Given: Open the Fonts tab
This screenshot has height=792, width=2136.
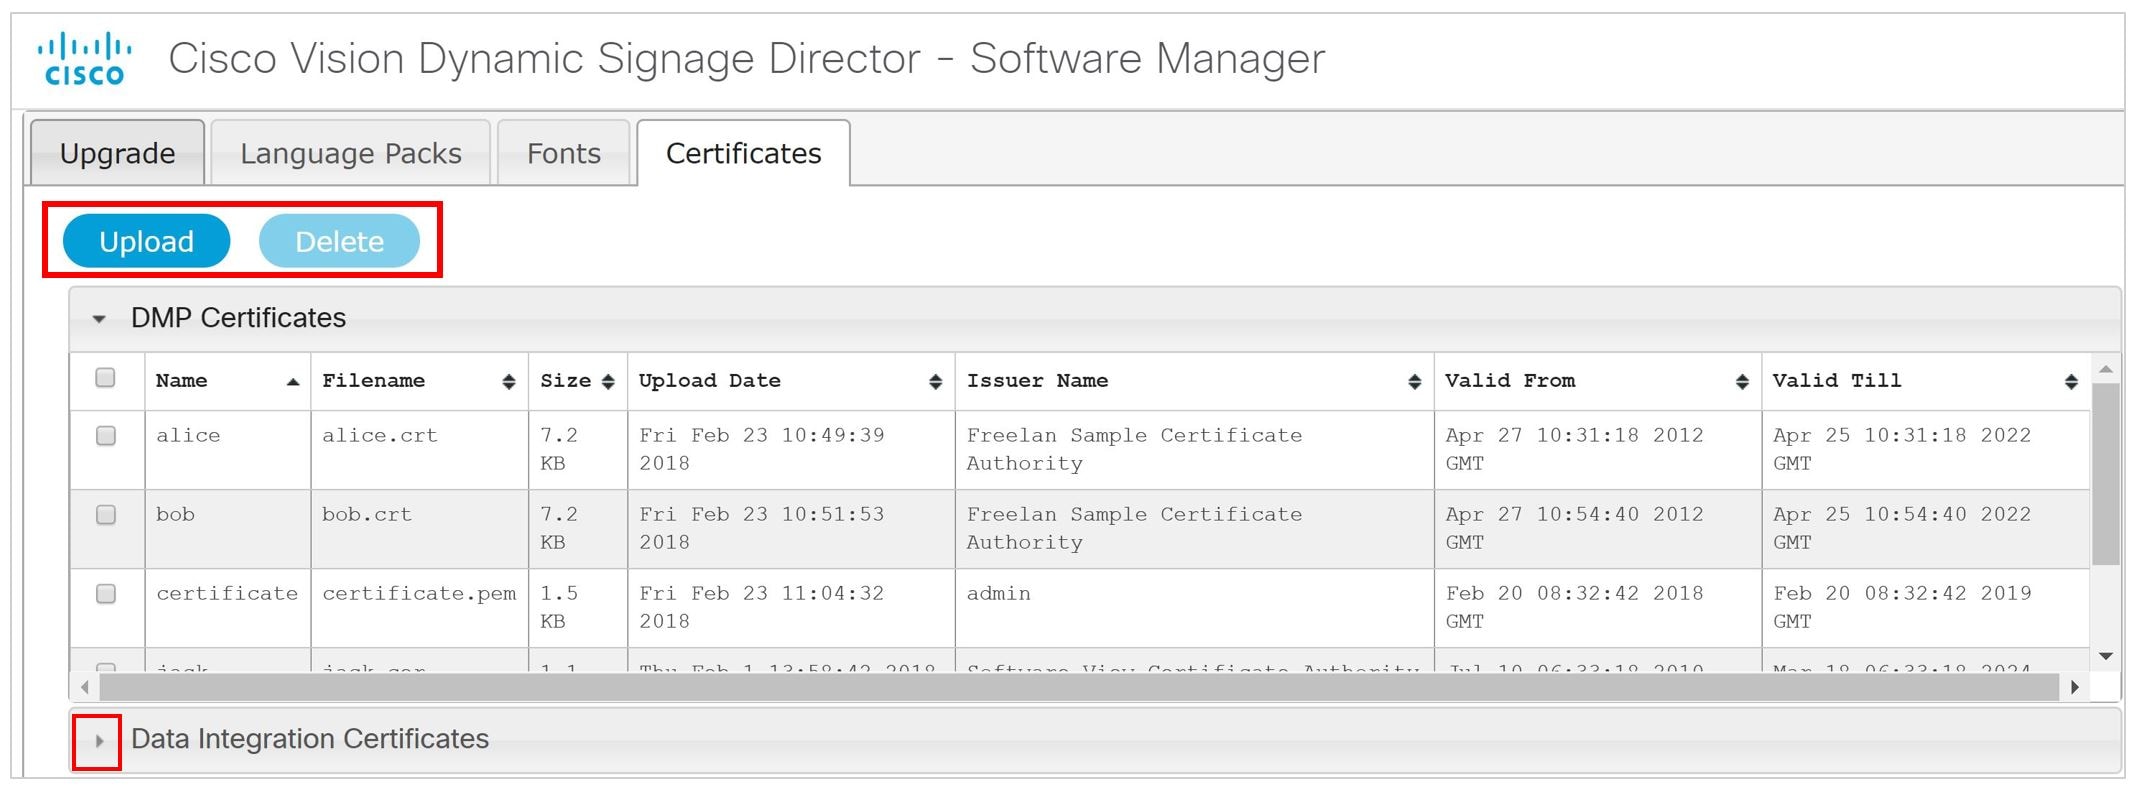Looking at the screenshot, I should pos(564,153).
